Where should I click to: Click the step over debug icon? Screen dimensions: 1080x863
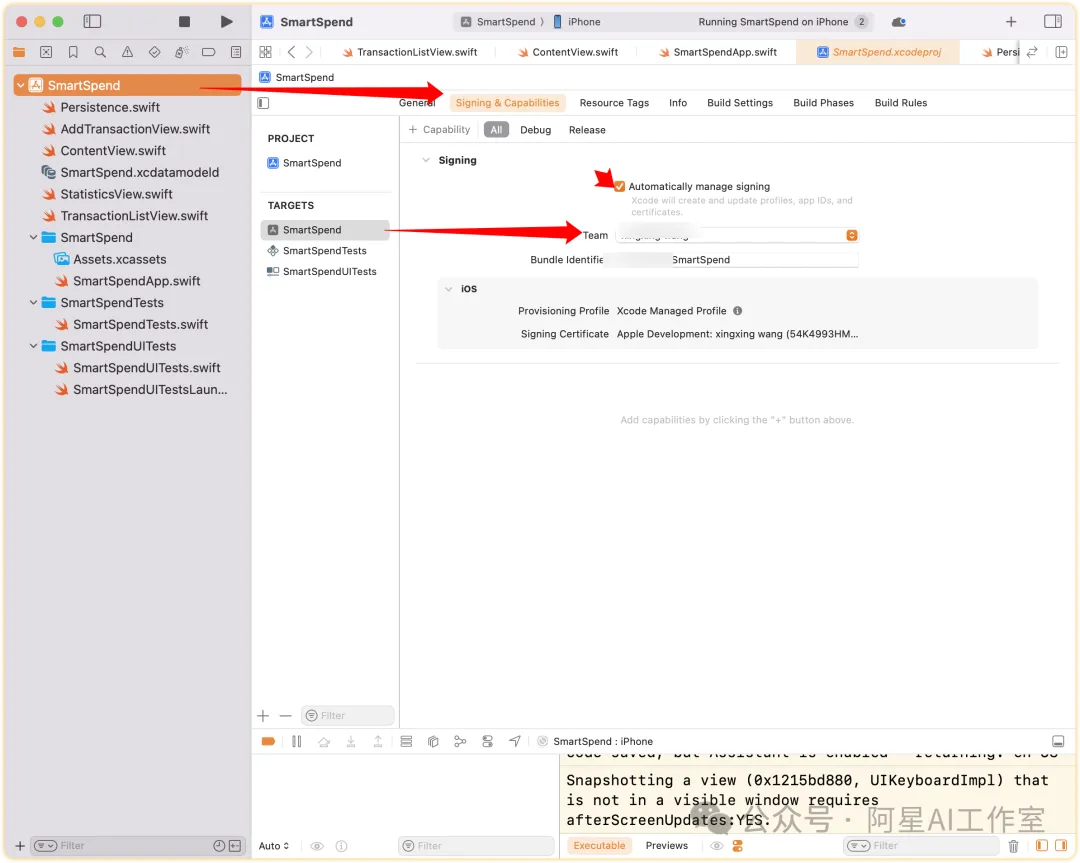(x=324, y=742)
